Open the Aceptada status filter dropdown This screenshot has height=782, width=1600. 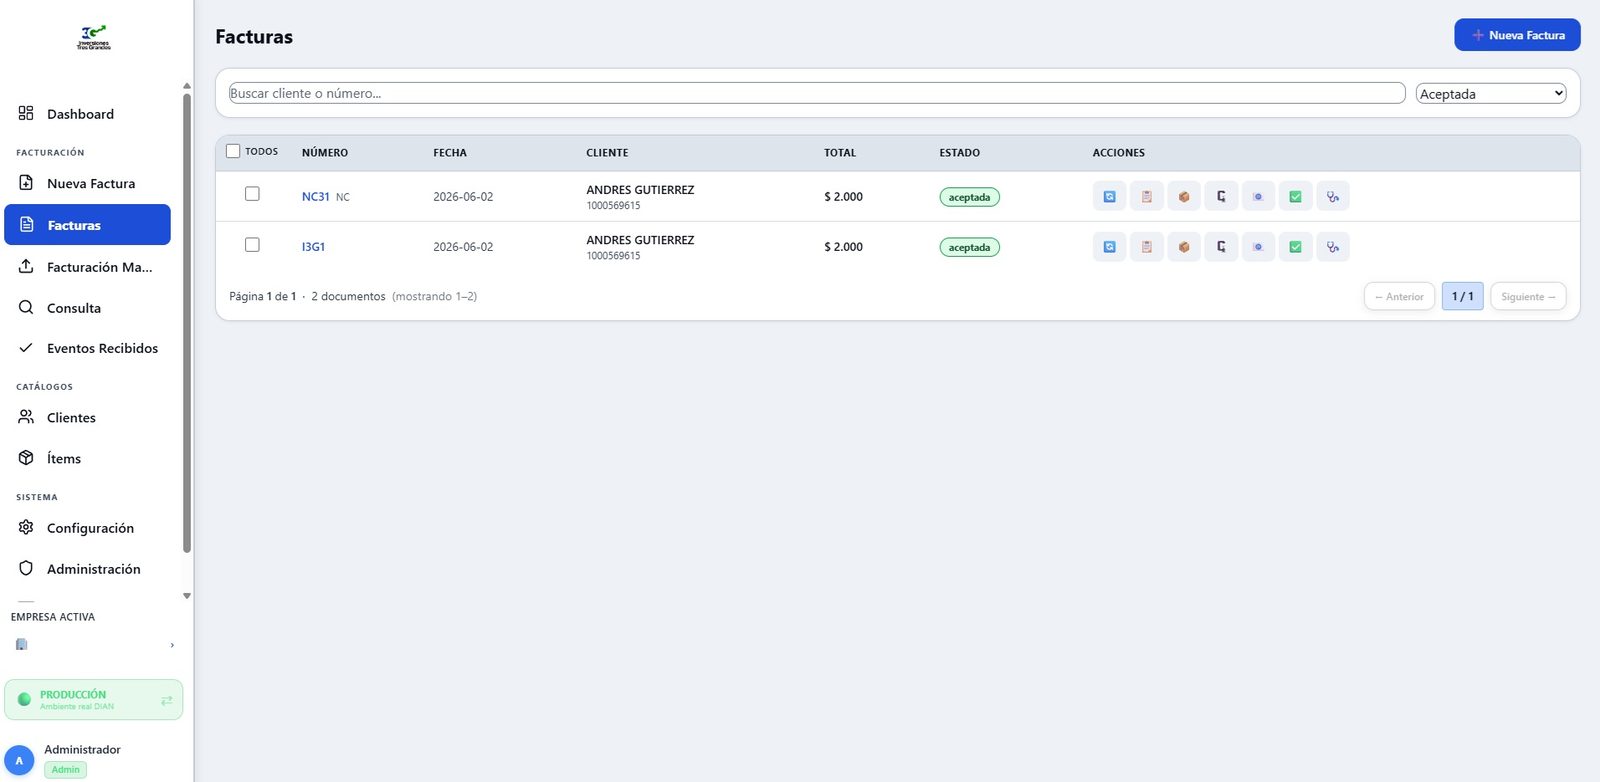(1491, 94)
